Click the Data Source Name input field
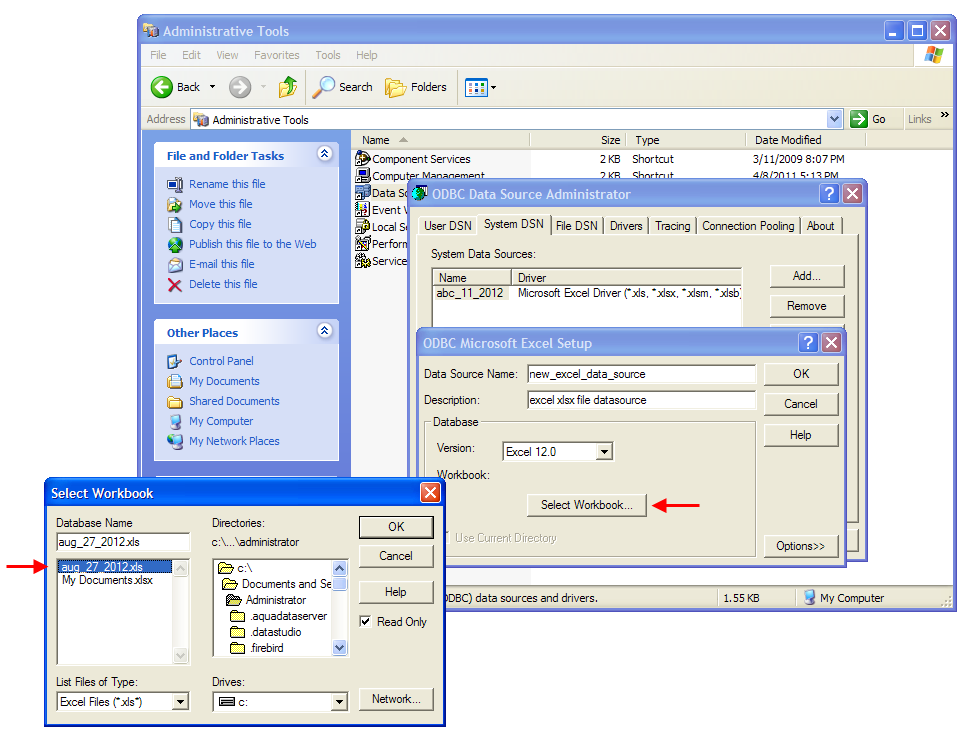Image resolution: width=978 pixels, height=735 pixels. pos(641,374)
